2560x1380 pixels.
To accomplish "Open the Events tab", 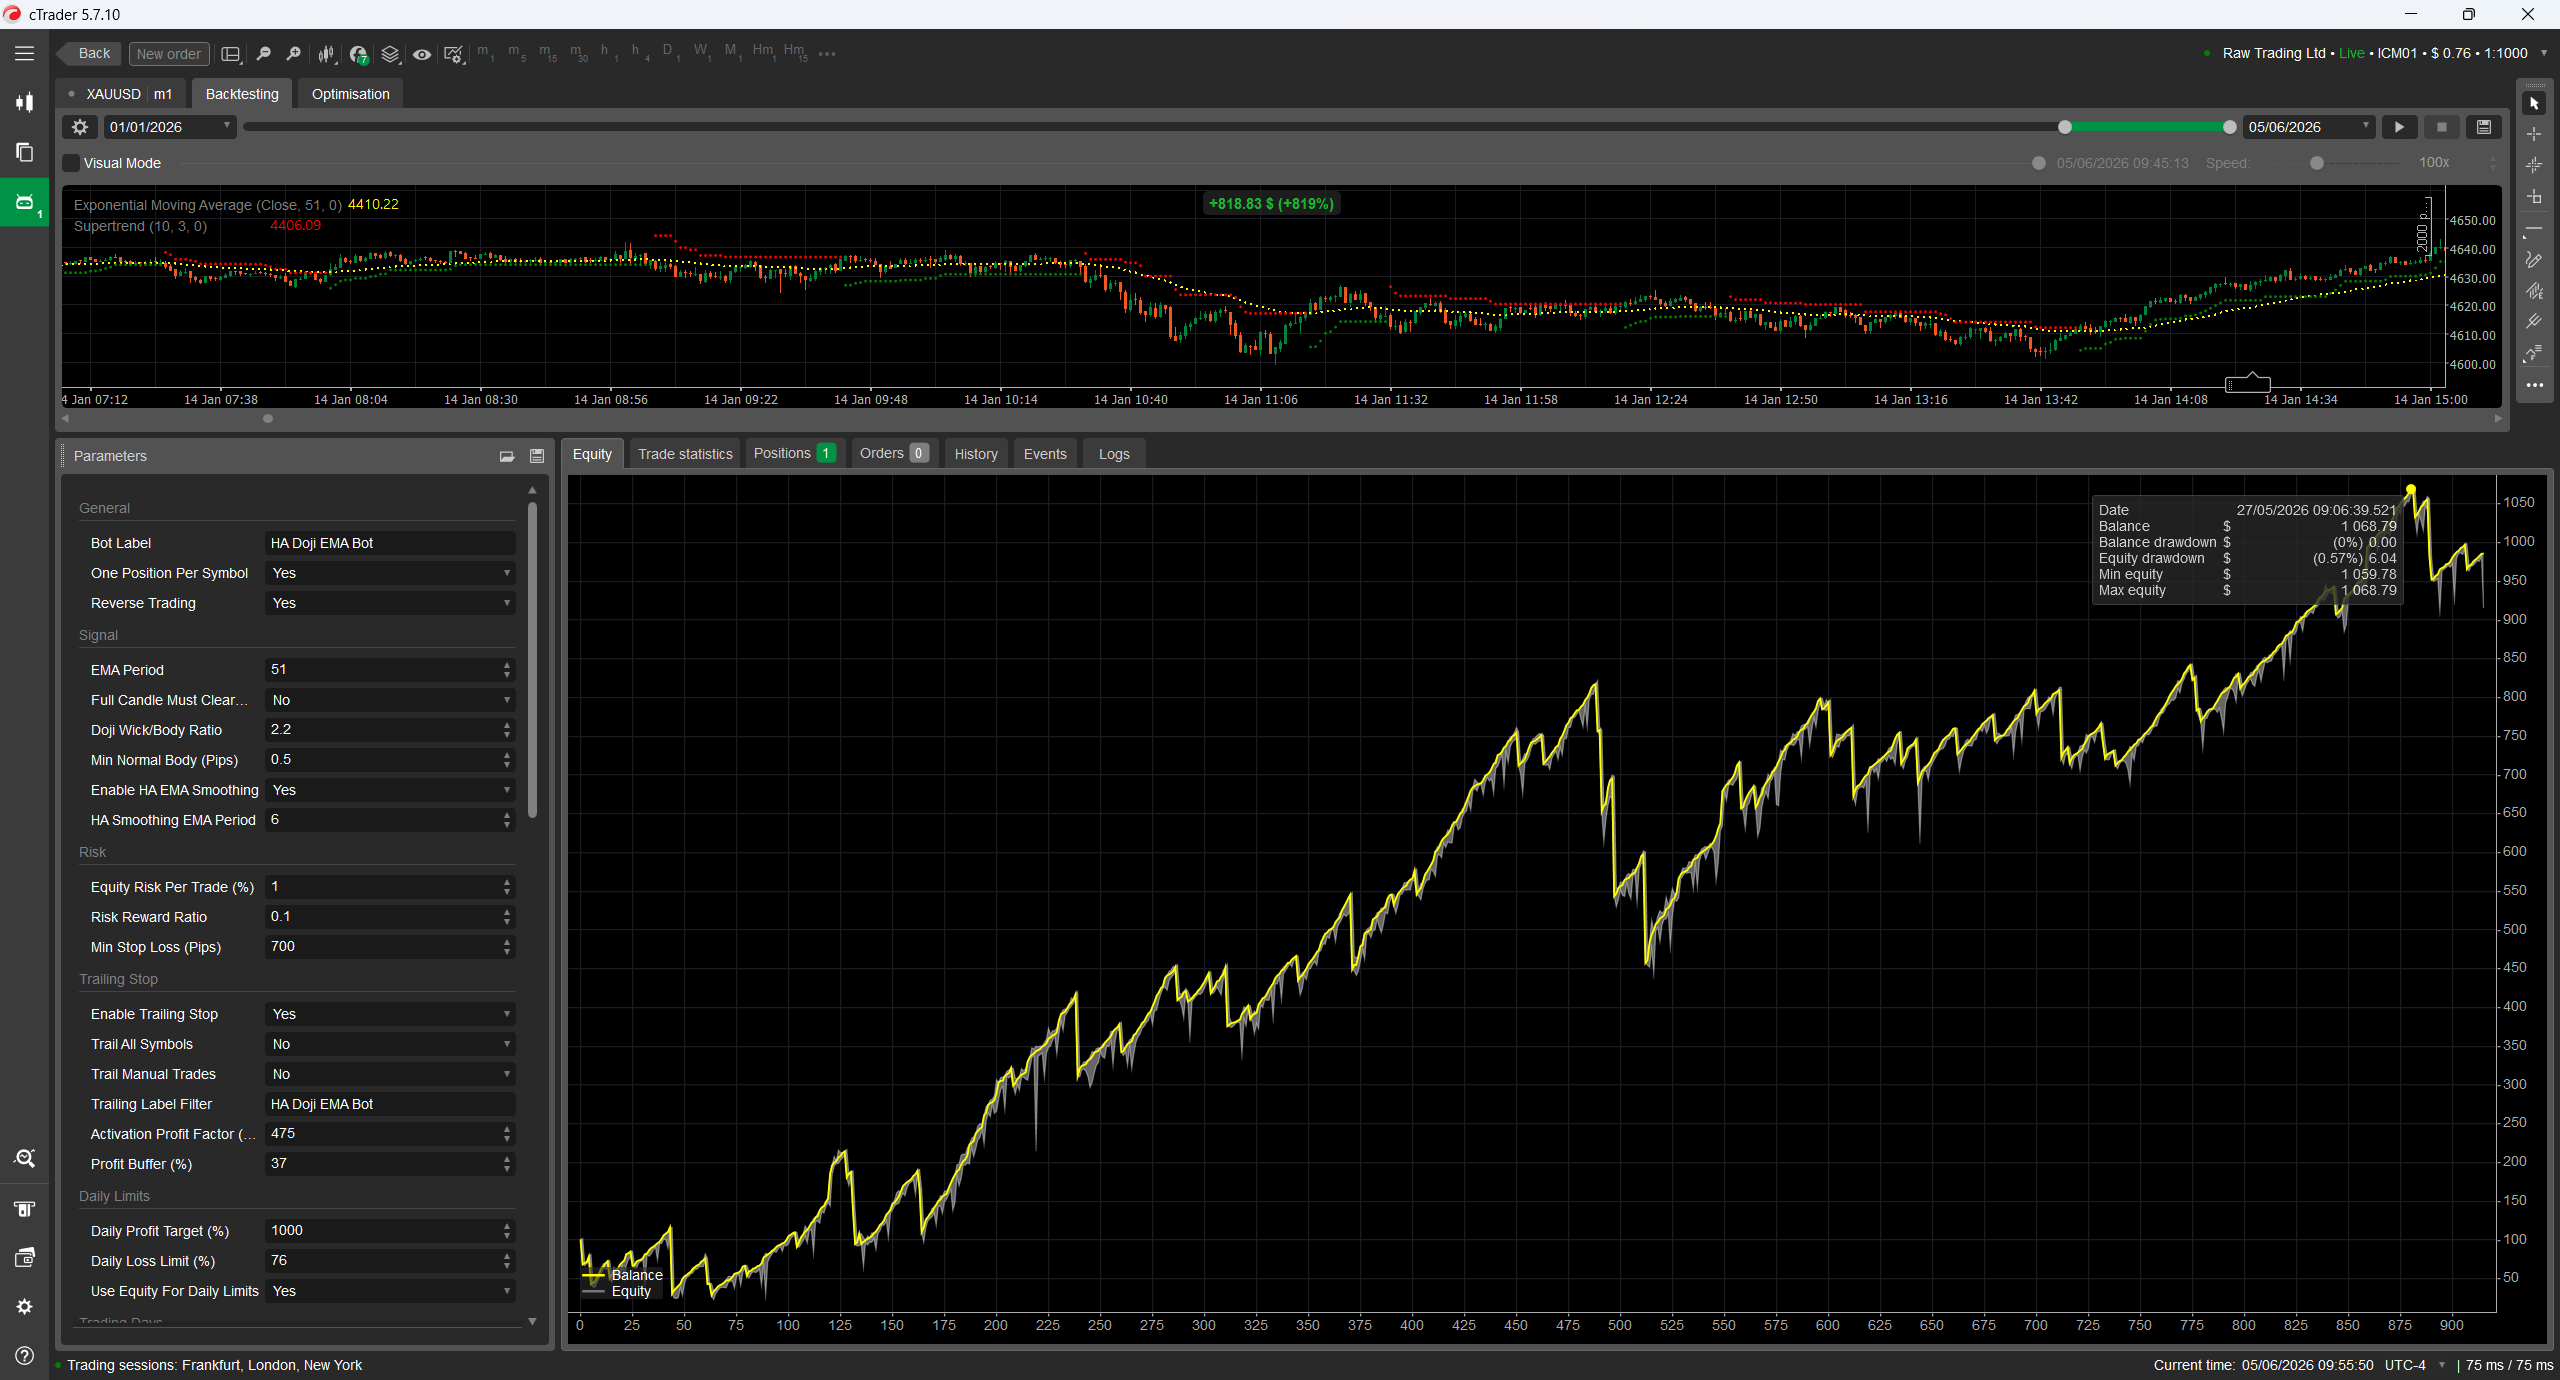I will [1045, 454].
